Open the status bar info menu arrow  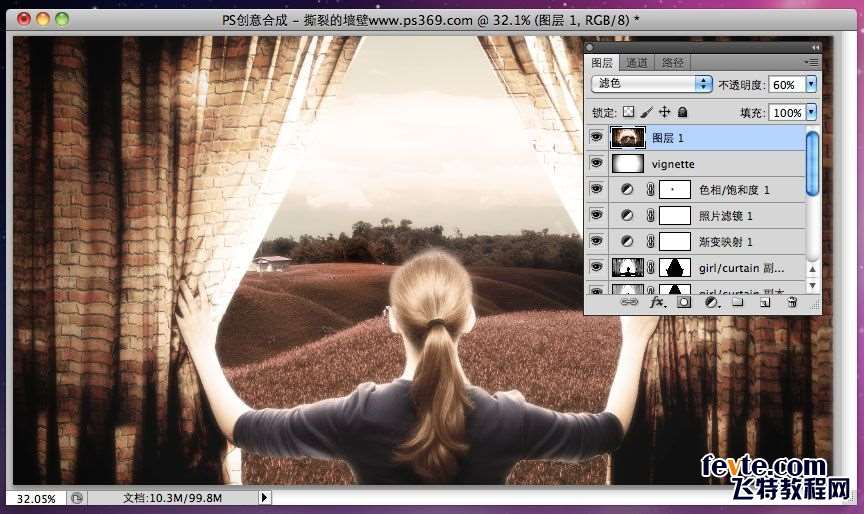264,497
